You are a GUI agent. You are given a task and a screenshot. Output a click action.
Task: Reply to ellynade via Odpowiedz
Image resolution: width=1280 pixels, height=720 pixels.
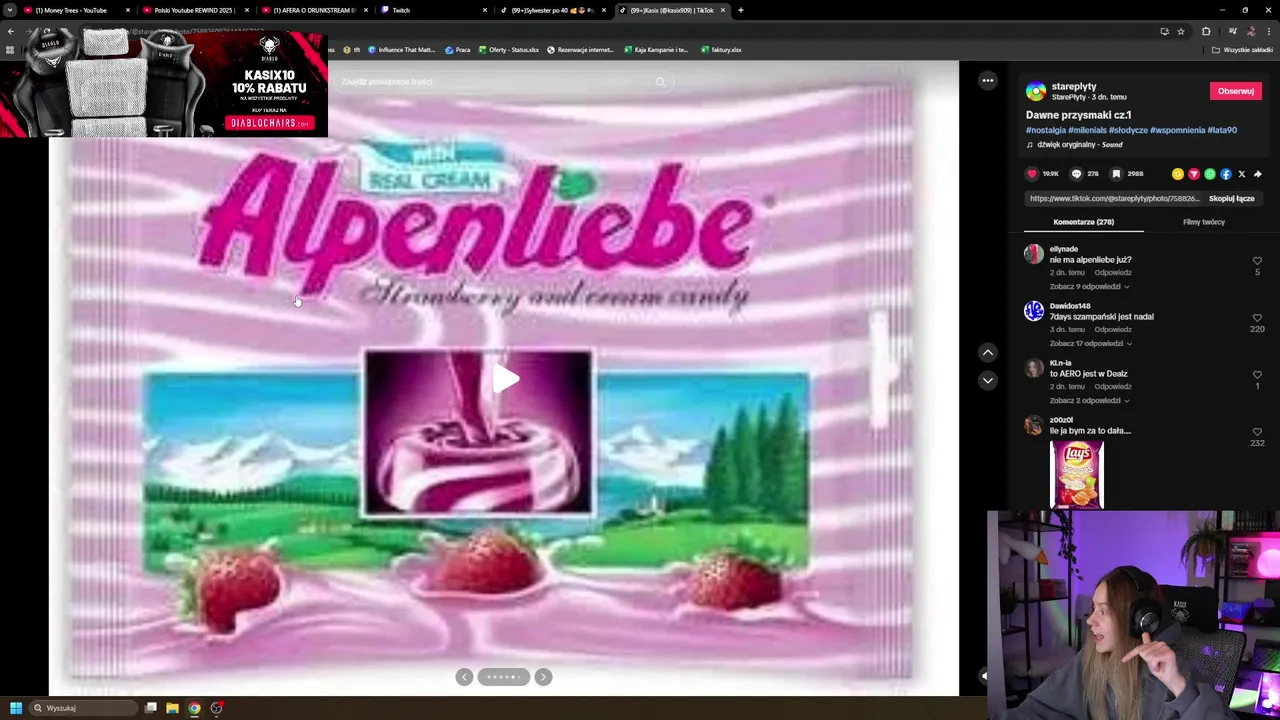[1112, 272]
